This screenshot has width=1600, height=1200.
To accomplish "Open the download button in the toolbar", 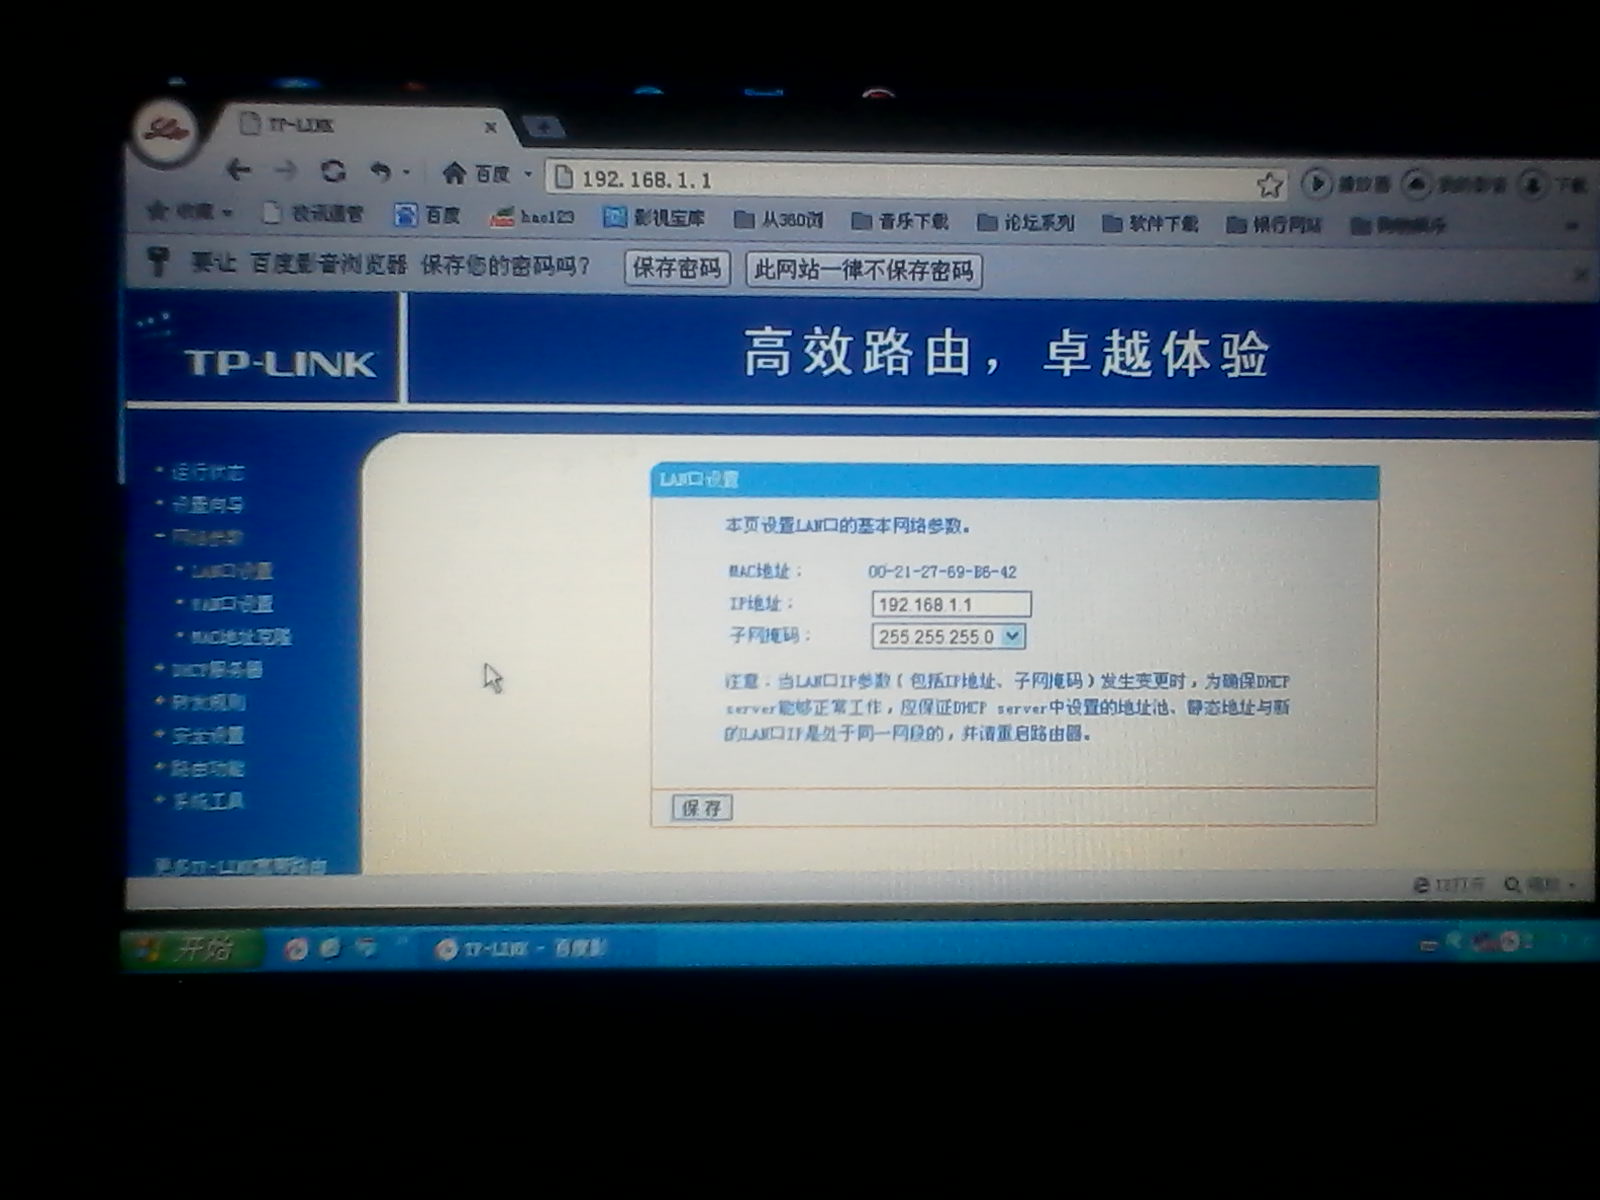I will [1553, 185].
